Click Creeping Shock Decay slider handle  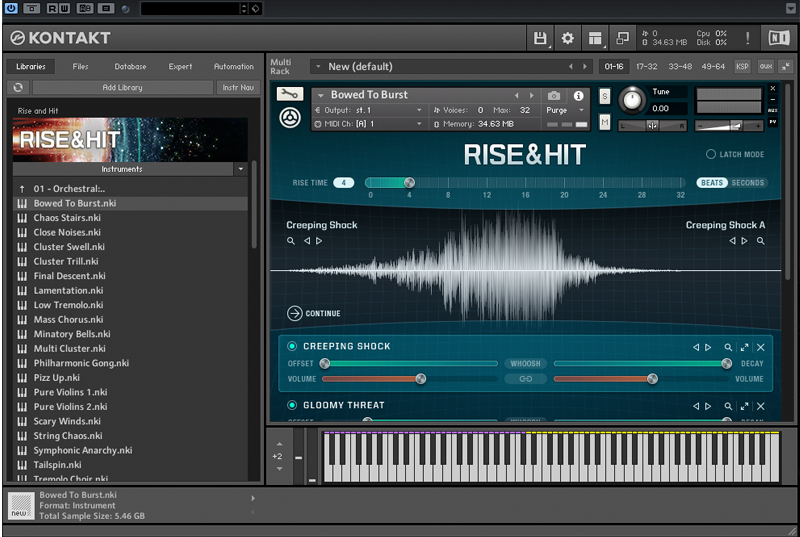pos(727,364)
